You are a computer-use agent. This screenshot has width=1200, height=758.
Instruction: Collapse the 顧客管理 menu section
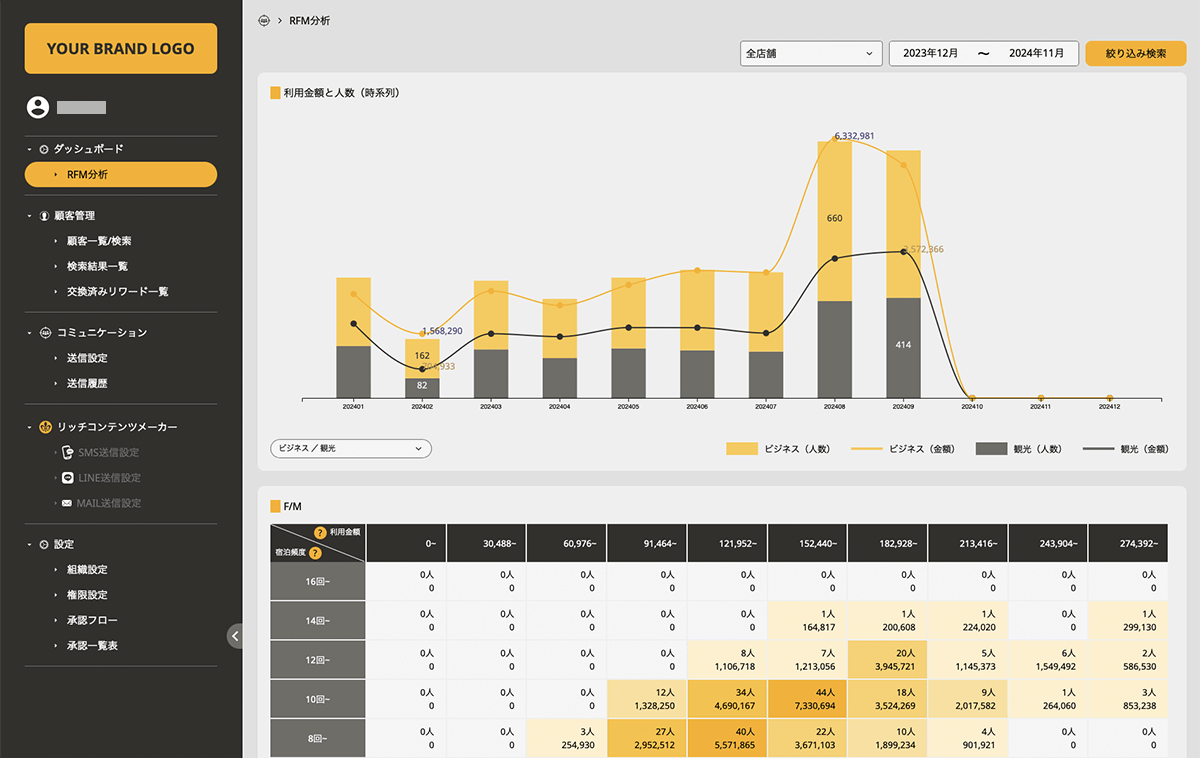(30, 216)
